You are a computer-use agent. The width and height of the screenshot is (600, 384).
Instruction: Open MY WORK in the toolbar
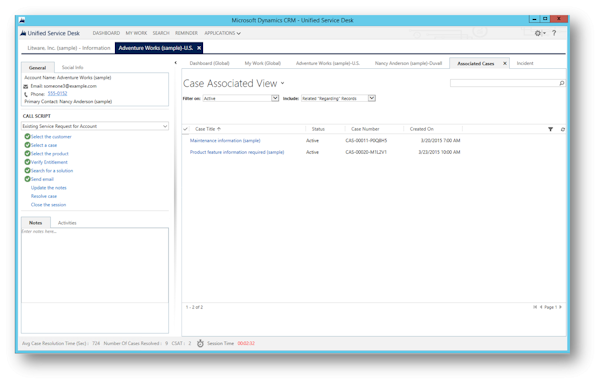pyautogui.click(x=136, y=33)
